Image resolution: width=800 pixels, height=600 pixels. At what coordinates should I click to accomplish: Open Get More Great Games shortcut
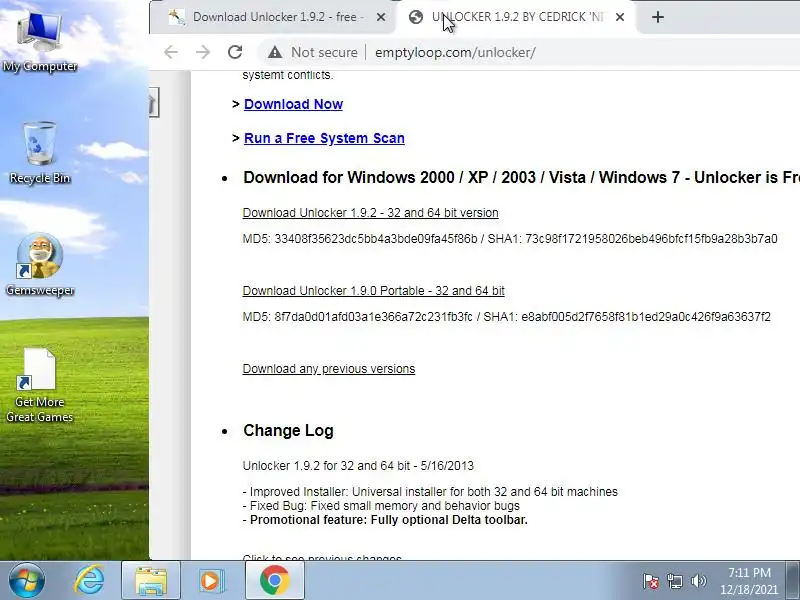coord(40,385)
